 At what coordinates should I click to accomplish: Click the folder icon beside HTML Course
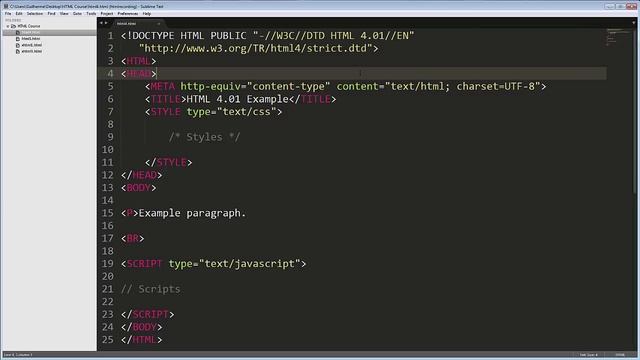tap(13, 26)
